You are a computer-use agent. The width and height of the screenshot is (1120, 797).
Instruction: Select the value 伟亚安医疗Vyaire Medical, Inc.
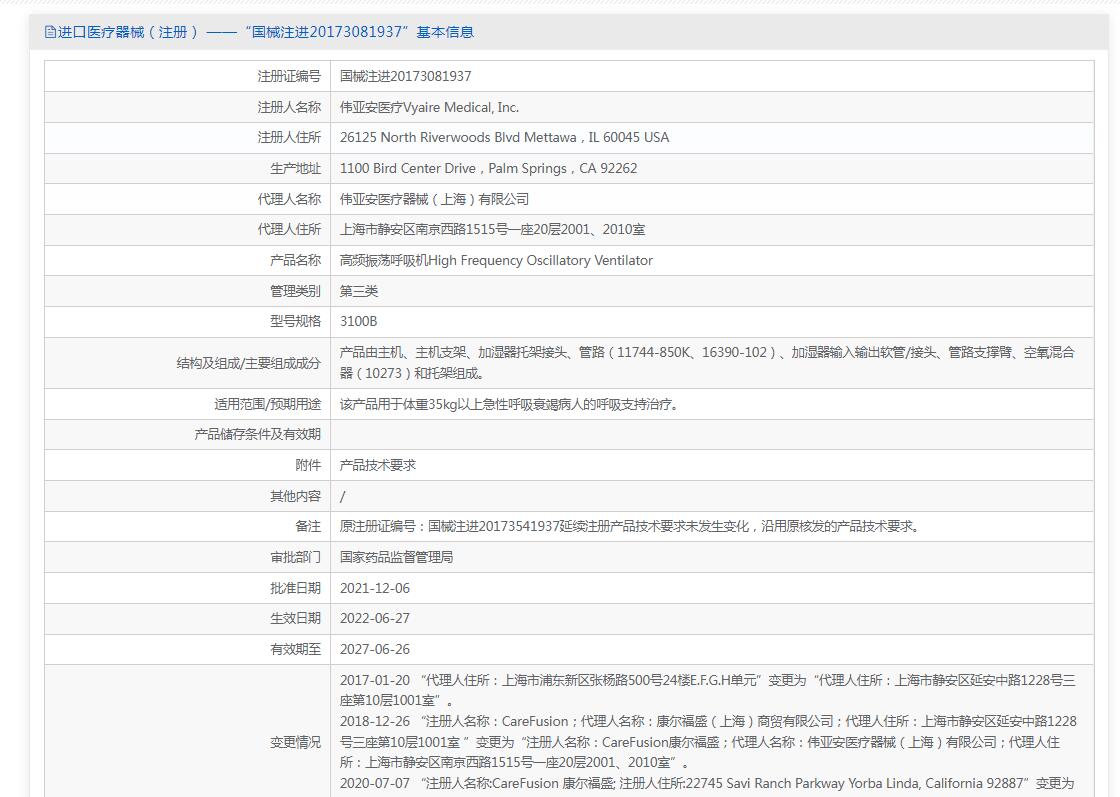click(429, 107)
